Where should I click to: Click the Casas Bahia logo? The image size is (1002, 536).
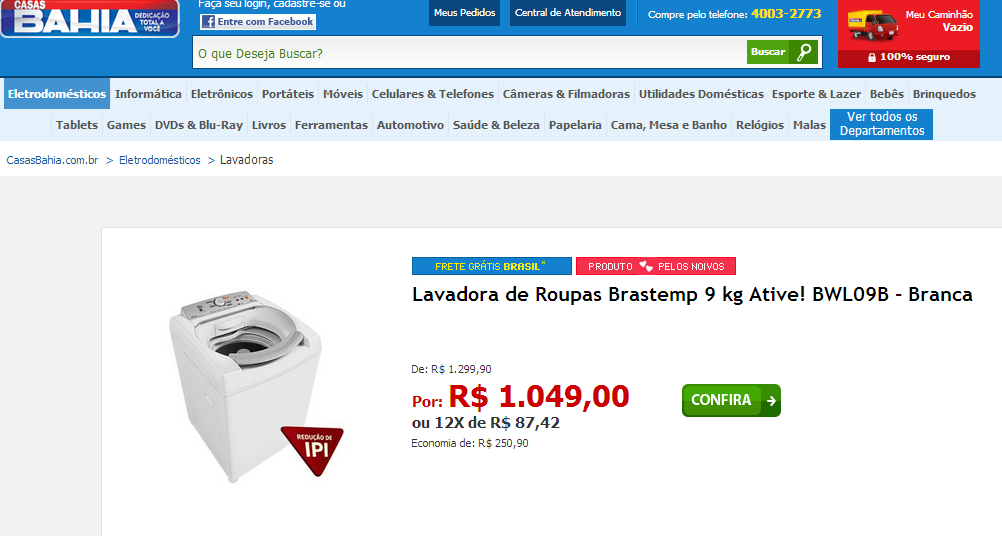(x=90, y=19)
